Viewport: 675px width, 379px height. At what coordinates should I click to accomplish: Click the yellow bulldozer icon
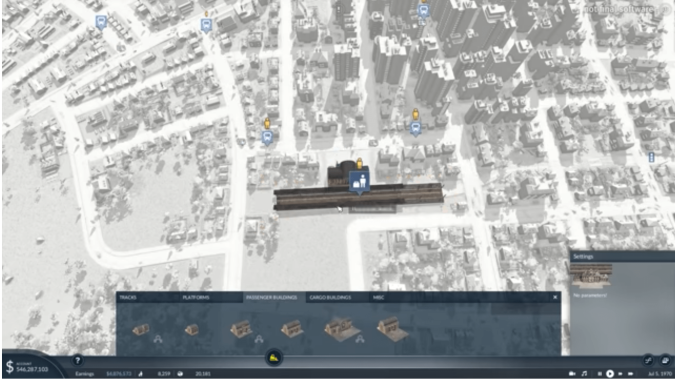point(274,357)
